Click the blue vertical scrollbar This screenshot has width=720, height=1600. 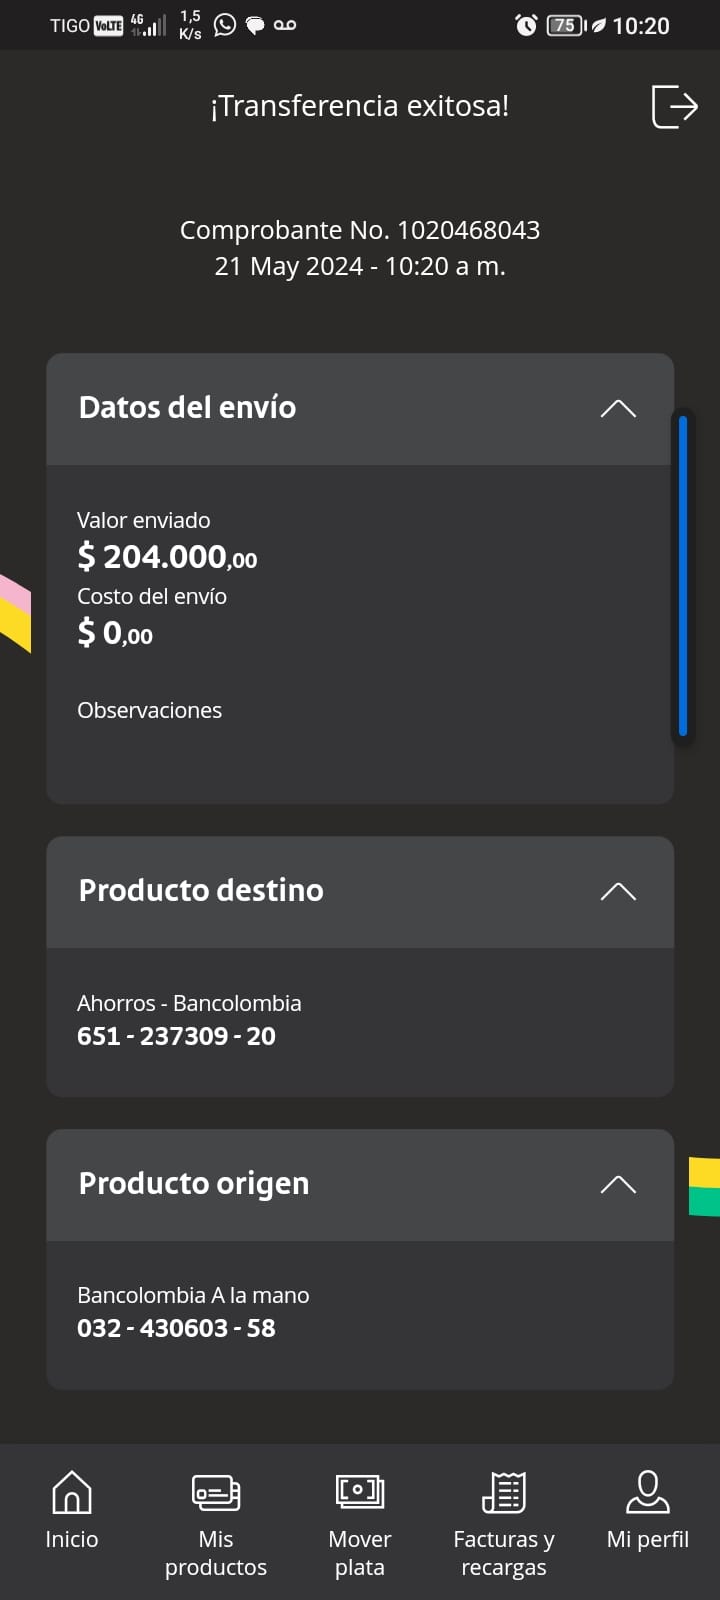[683, 575]
